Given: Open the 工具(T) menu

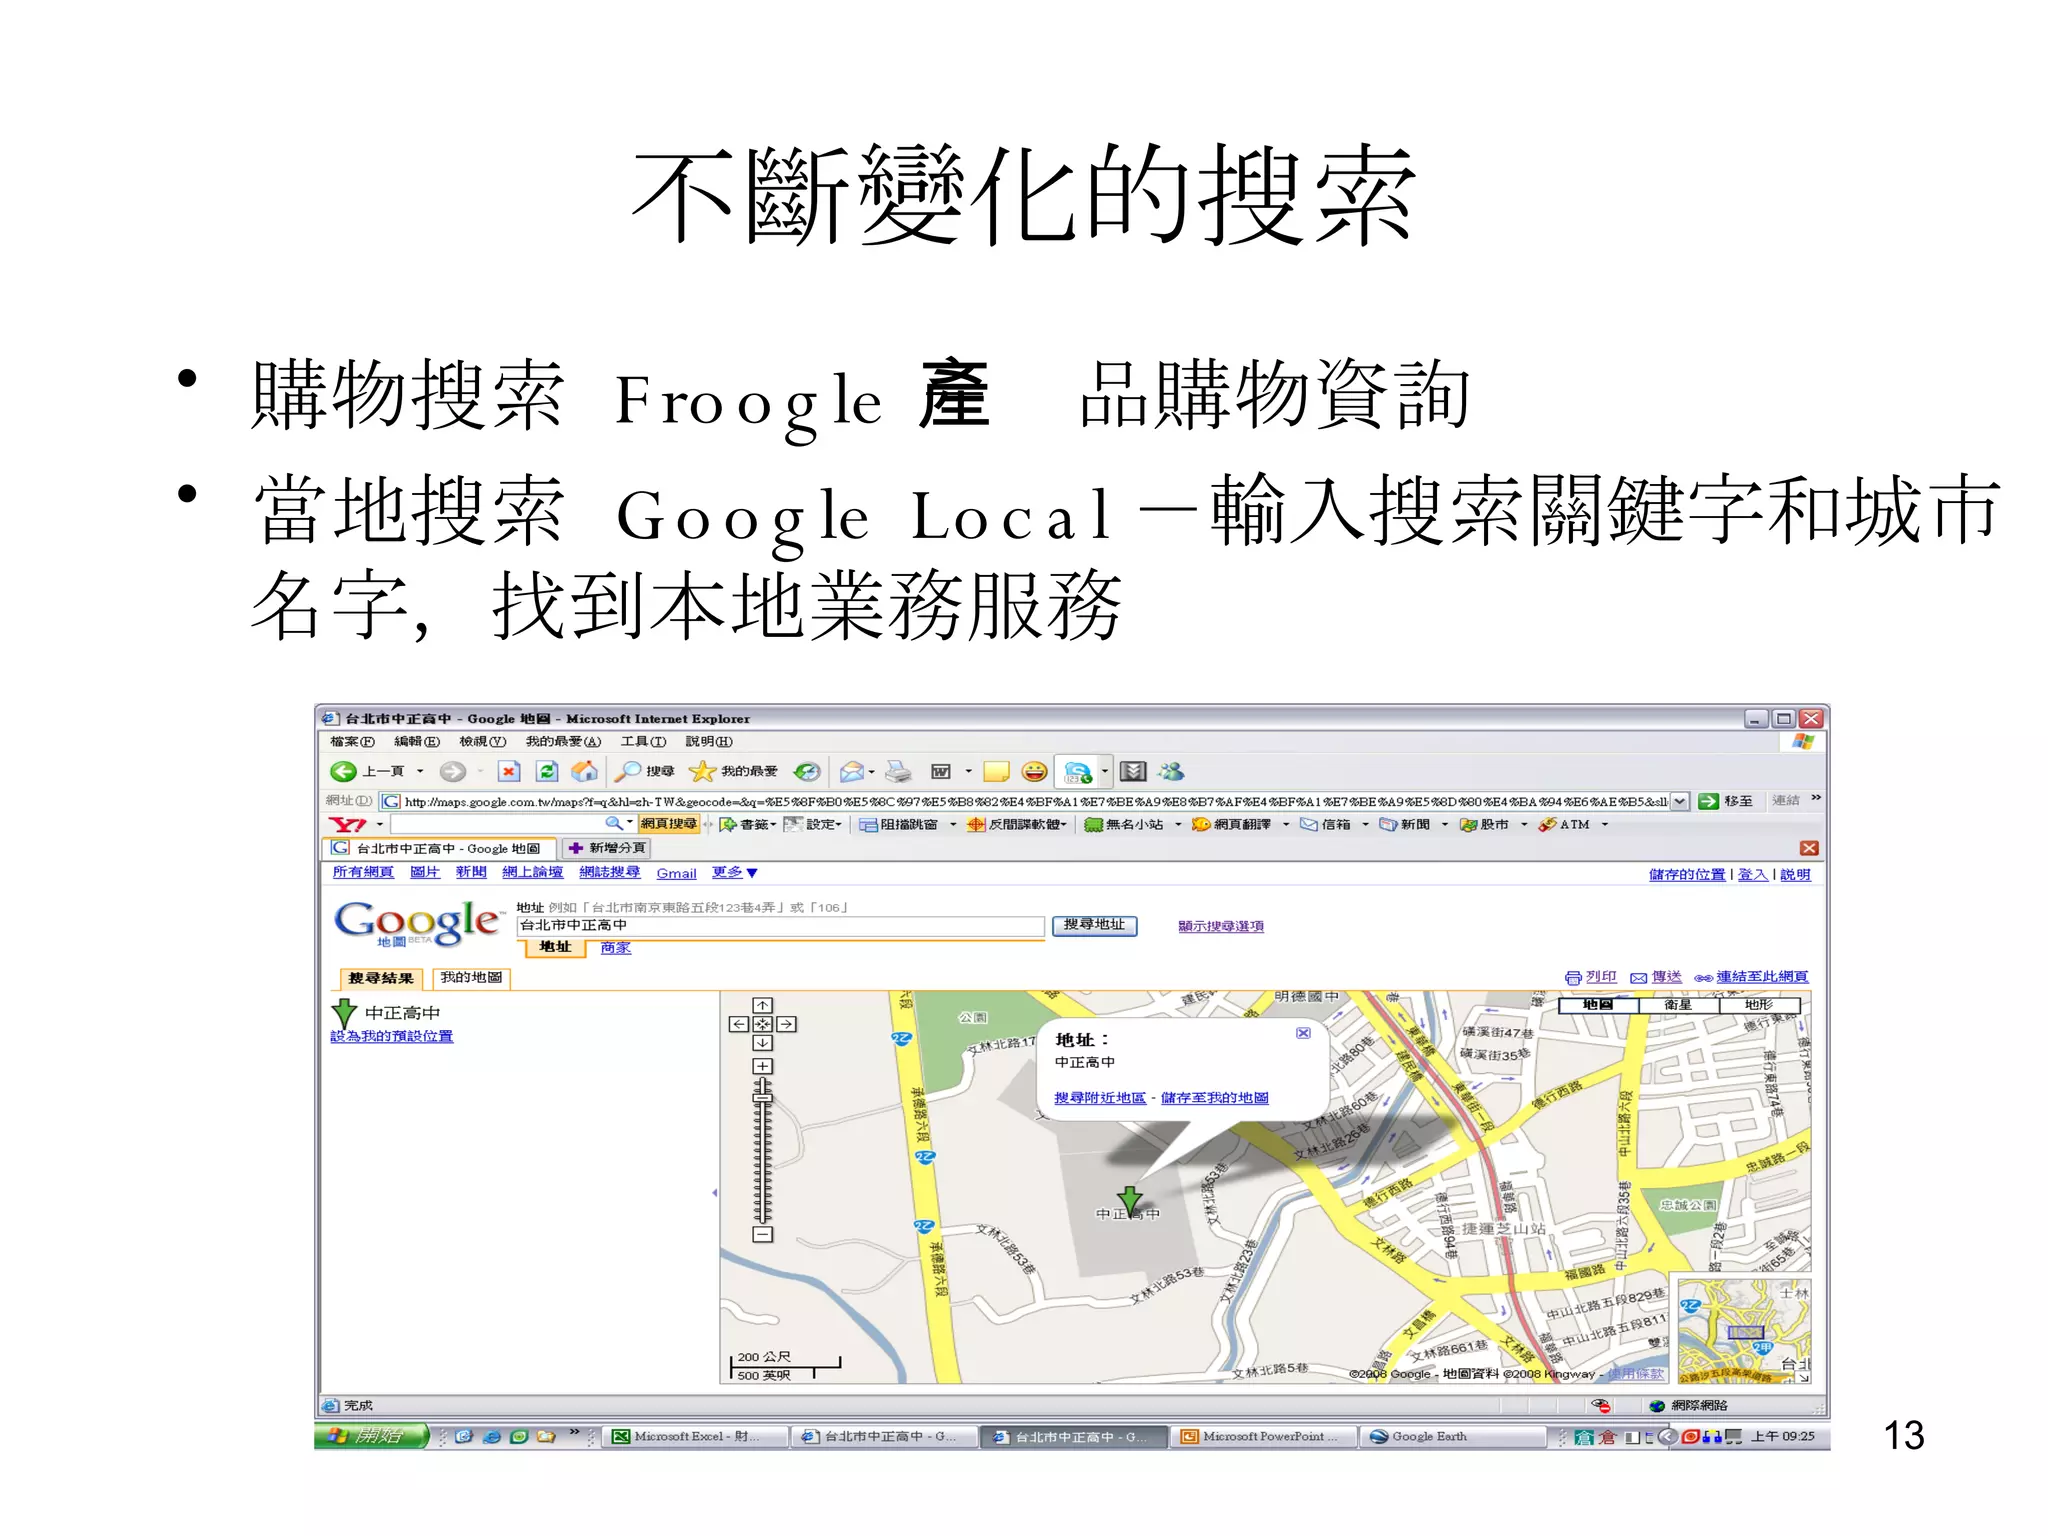Looking at the screenshot, I should coord(643,742).
